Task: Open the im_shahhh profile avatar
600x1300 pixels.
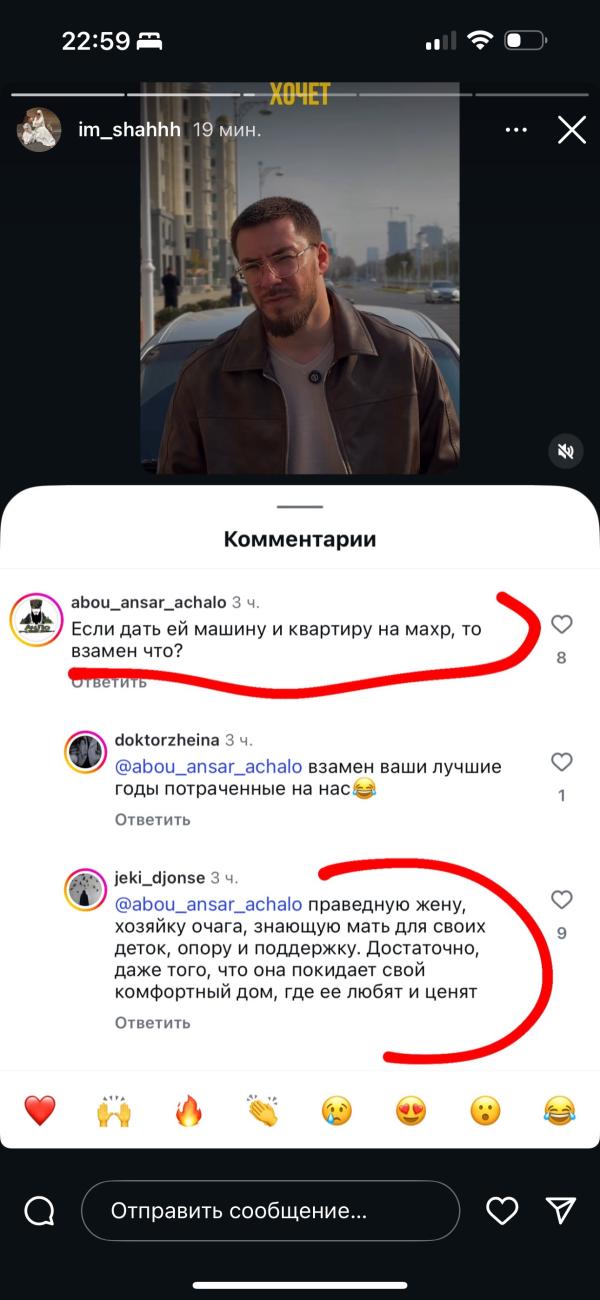Action: click(x=40, y=130)
